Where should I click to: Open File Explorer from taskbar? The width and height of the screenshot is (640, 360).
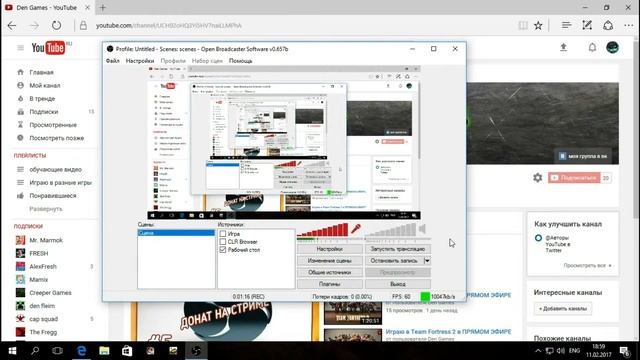(104, 351)
